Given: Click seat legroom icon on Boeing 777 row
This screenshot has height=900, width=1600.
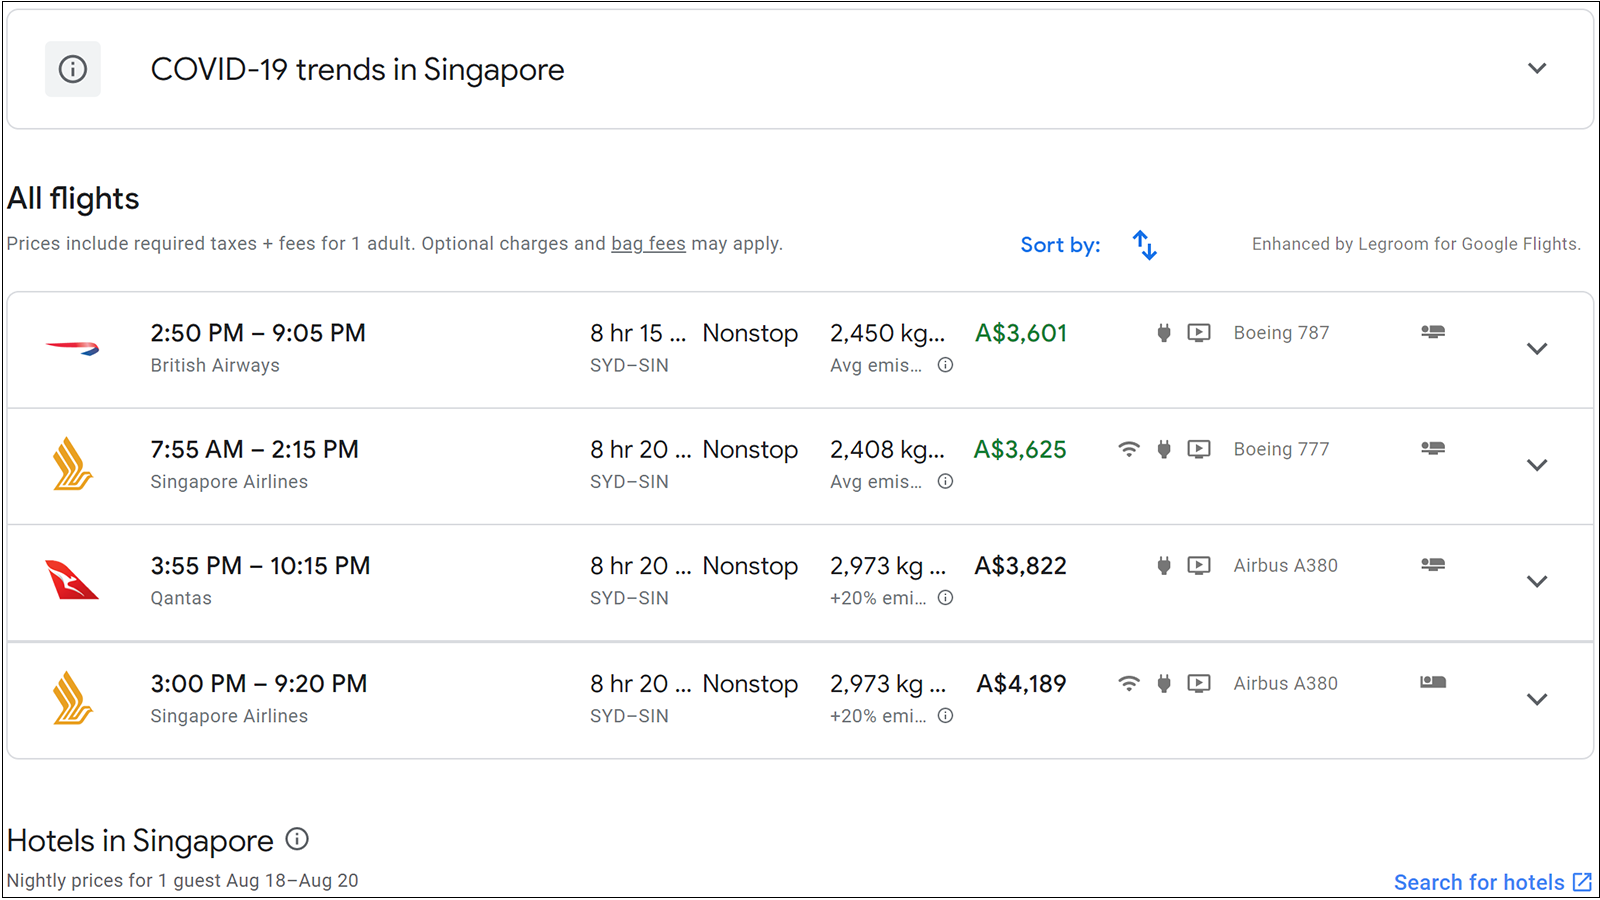Looking at the screenshot, I should coord(1433,448).
